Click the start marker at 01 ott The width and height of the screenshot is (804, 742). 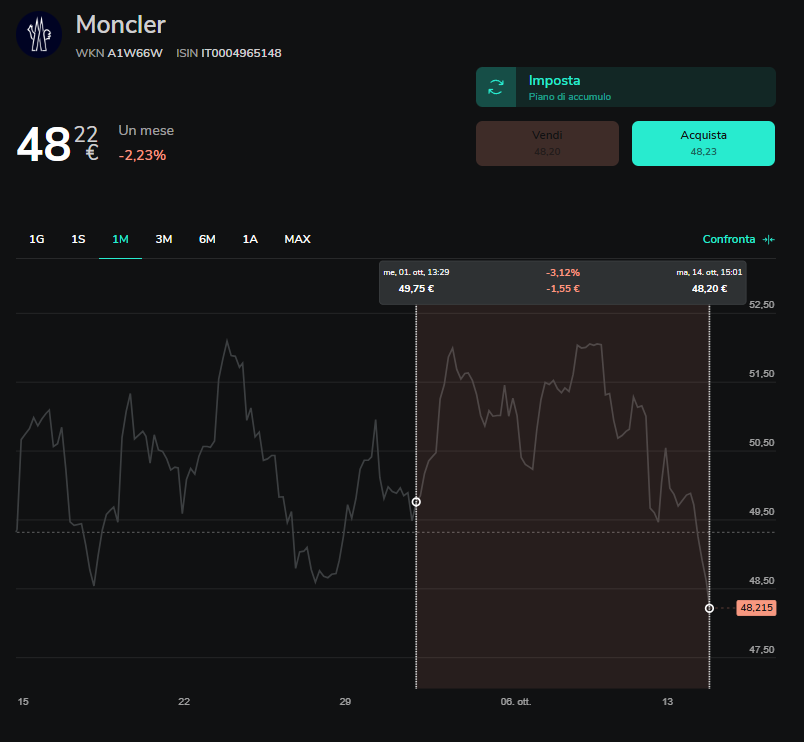pos(416,502)
